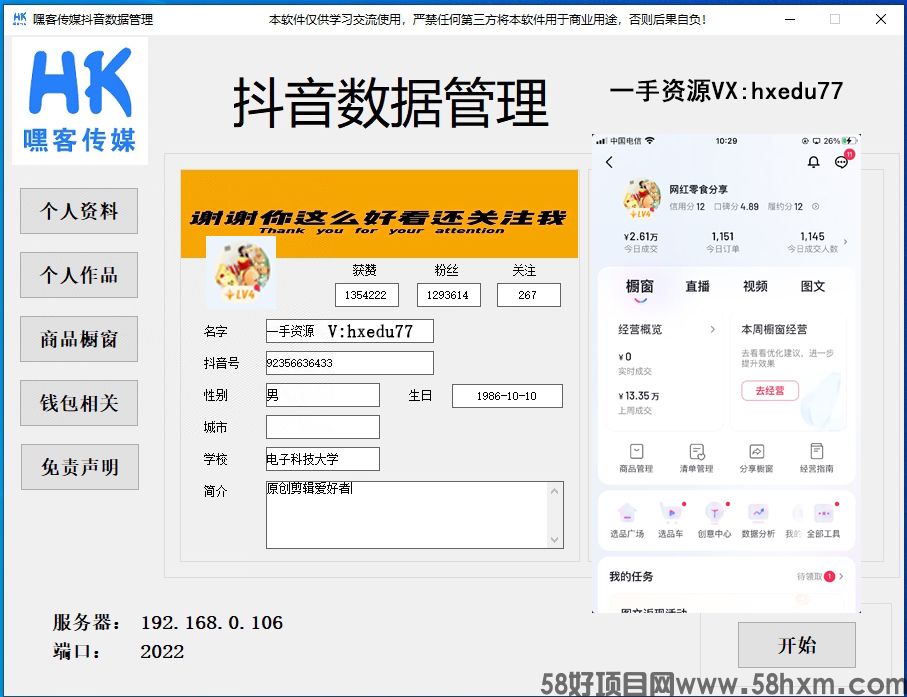Open the 个人作品 section
Image resolution: width=907 pixels, height=697 pixels.
79,275
